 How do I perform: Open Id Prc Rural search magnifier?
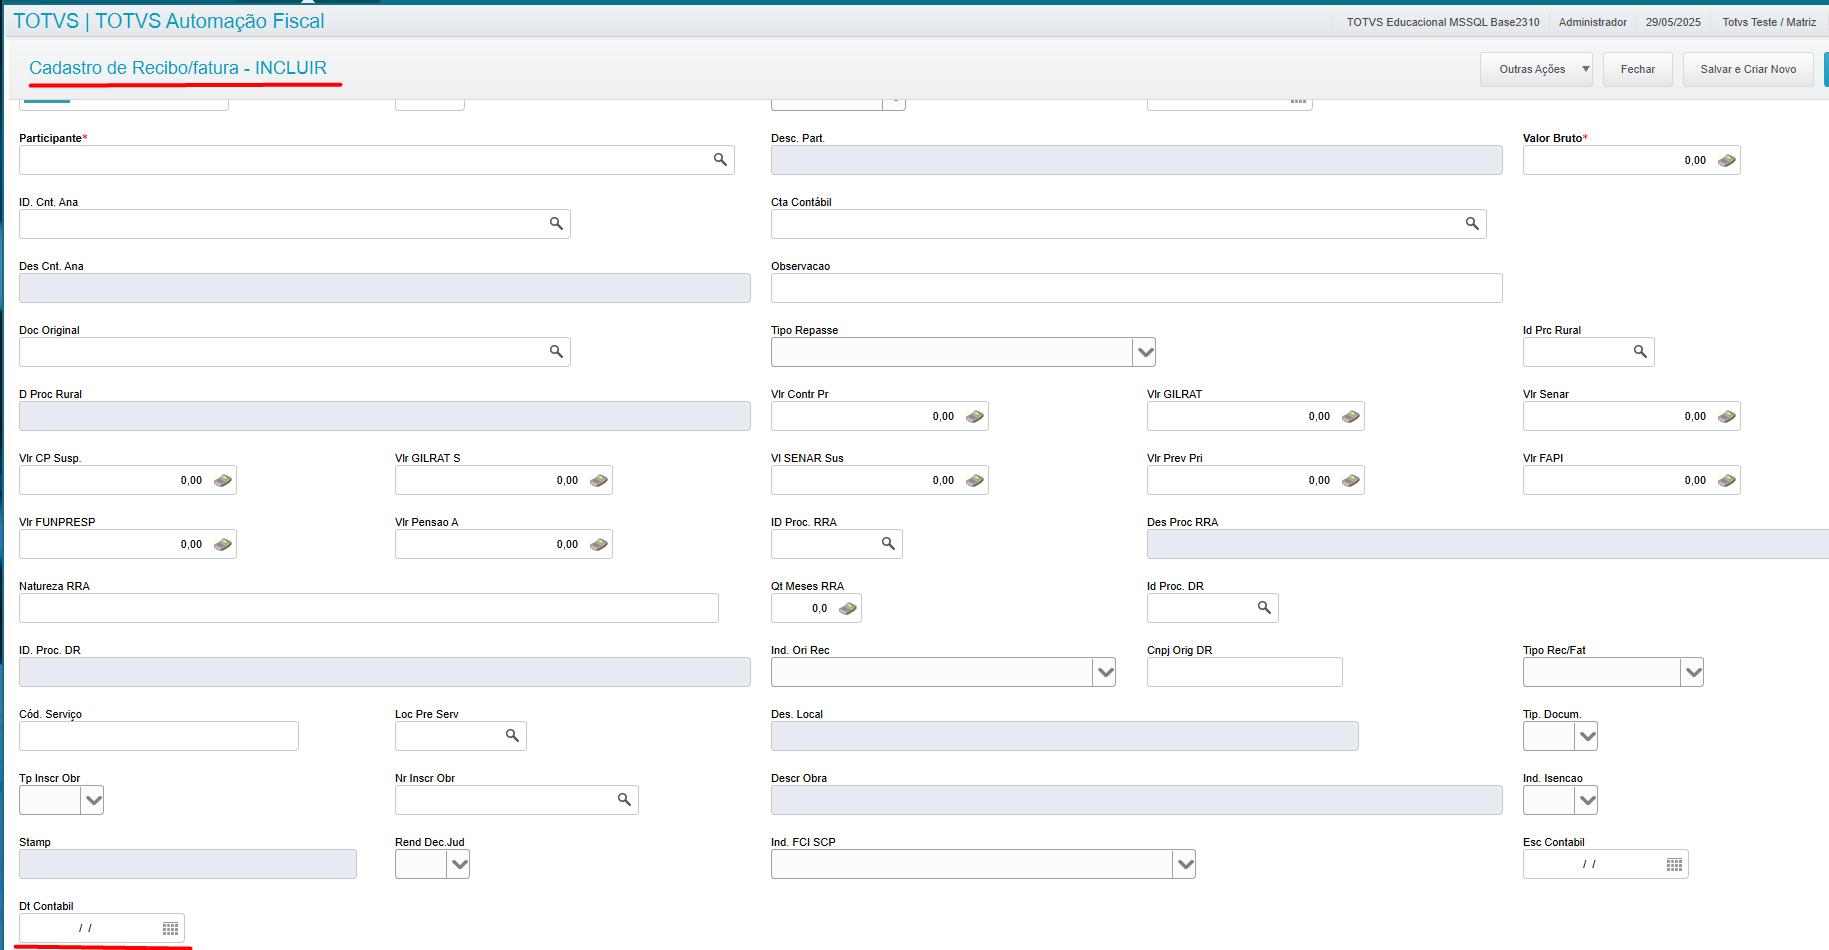click(x=1640, y=352)
